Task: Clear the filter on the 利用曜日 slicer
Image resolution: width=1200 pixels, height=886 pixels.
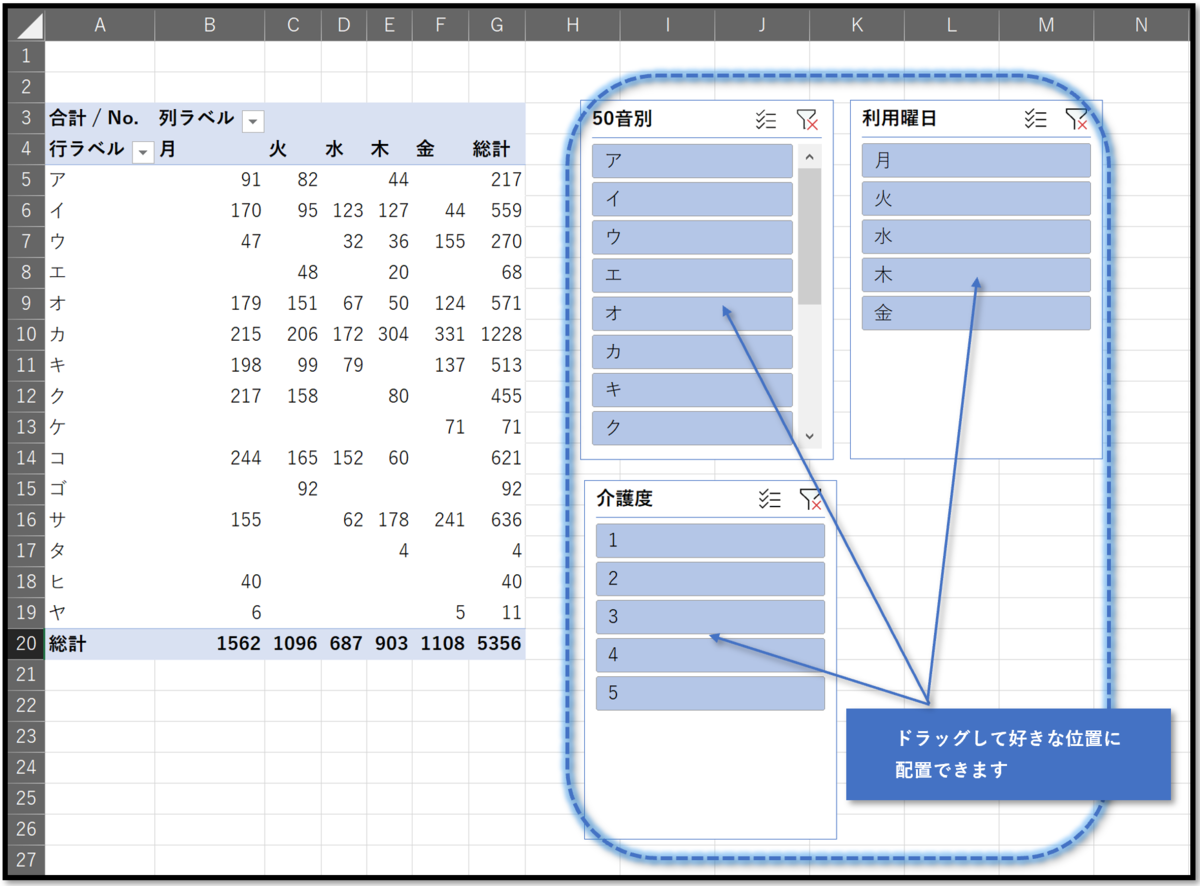Action: coord(1078,118)
